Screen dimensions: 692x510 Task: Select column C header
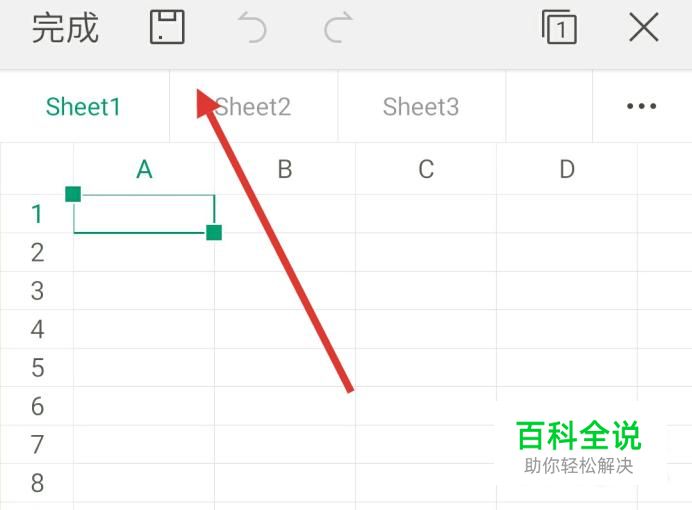point(426,169)
